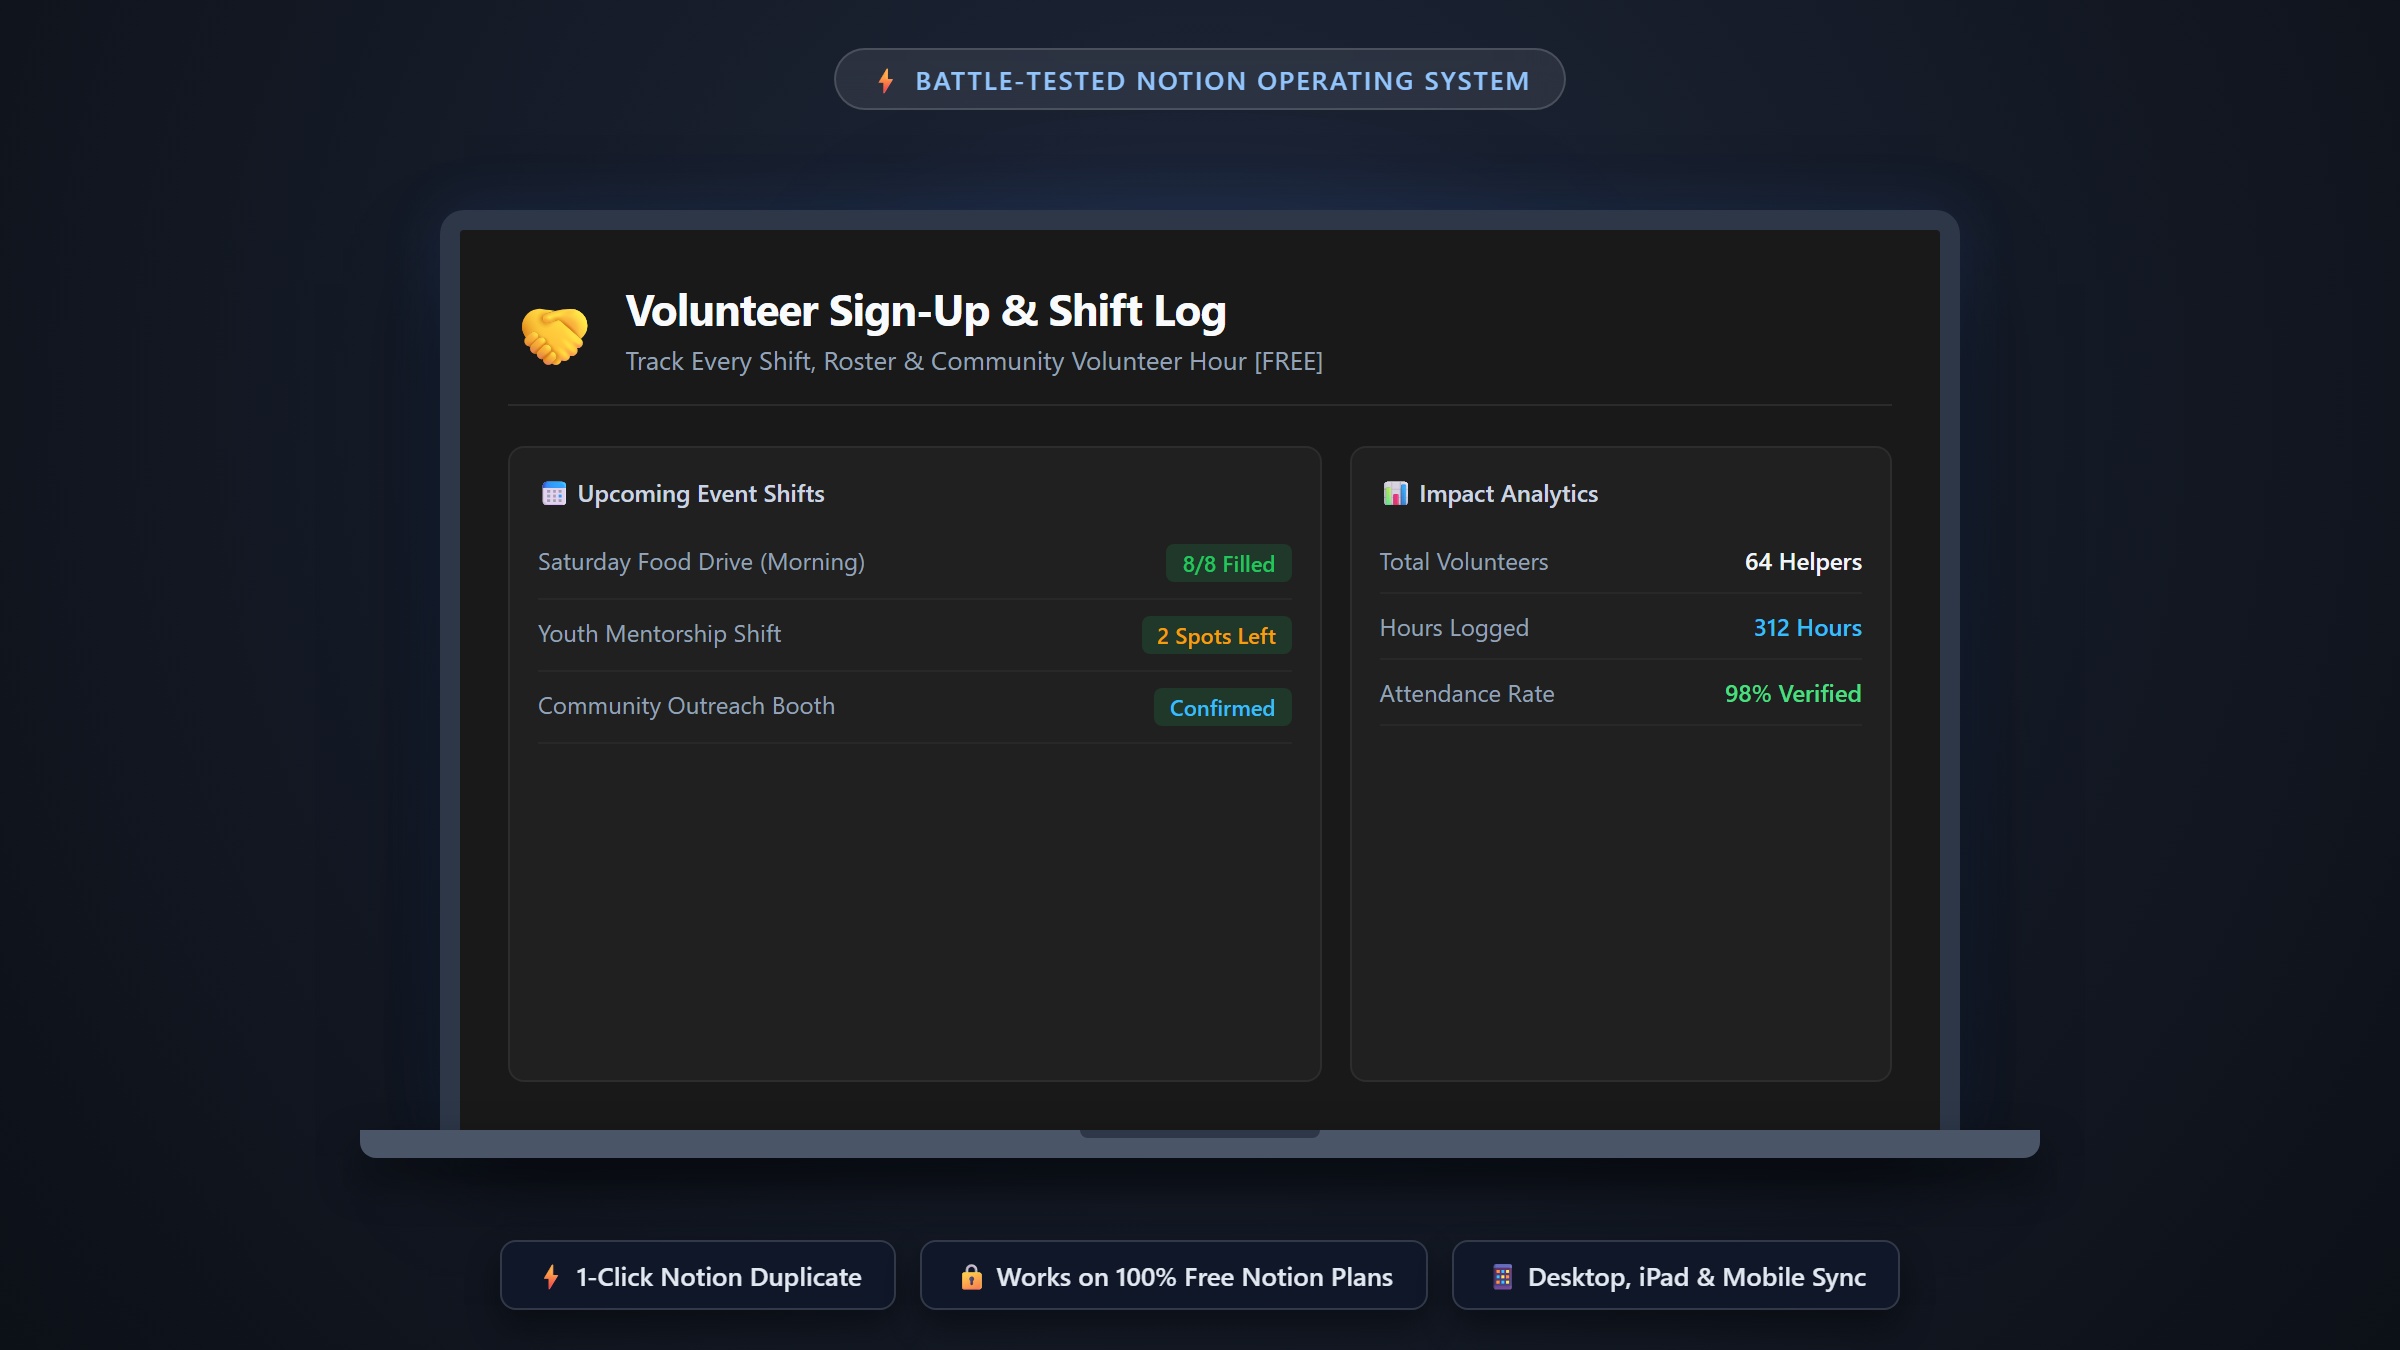Click the 98% Verified value

[1792, 693]
